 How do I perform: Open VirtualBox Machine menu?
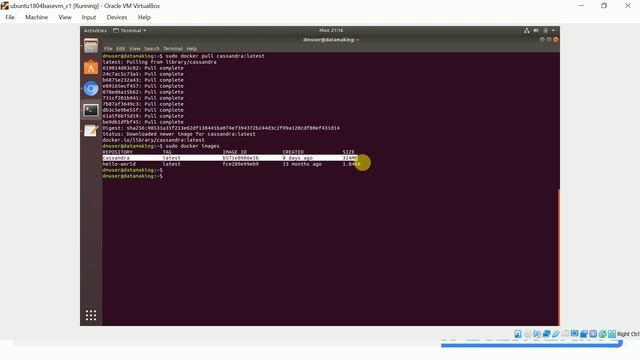pyautogui.click(x=36, y=17)
